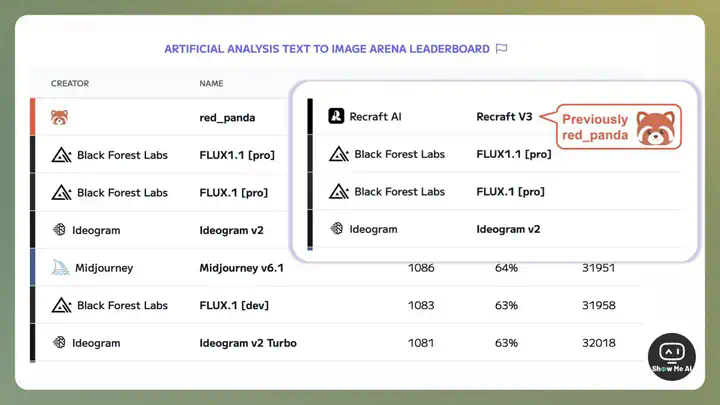720x405 pixels.
Task: Open the leaderboard title link
Action: pos(327,49)
